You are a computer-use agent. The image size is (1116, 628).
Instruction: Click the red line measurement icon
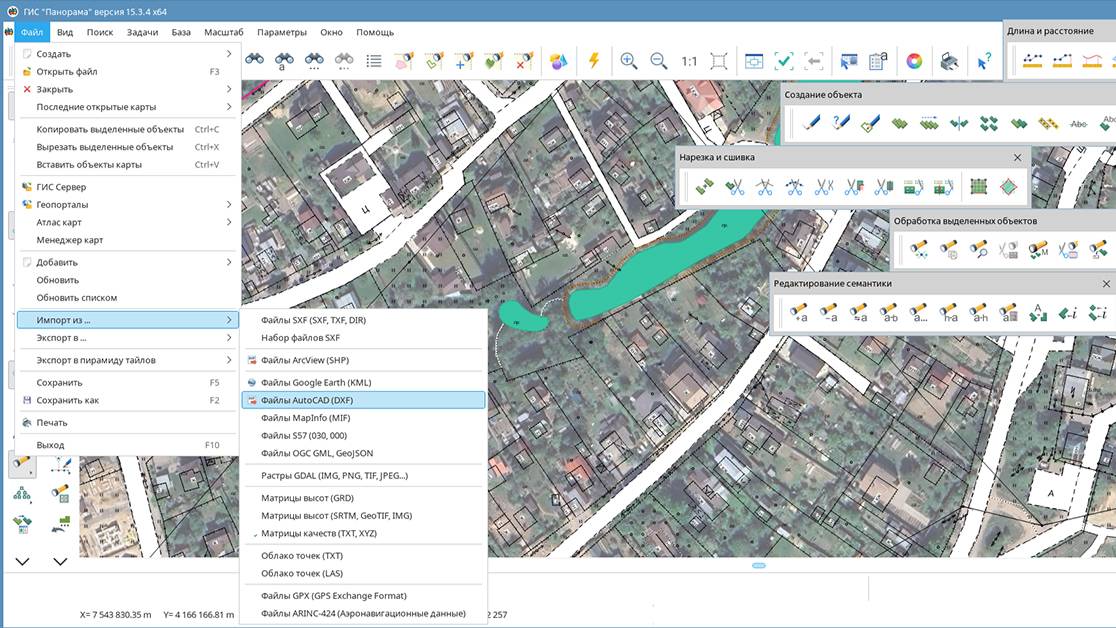1092,61
